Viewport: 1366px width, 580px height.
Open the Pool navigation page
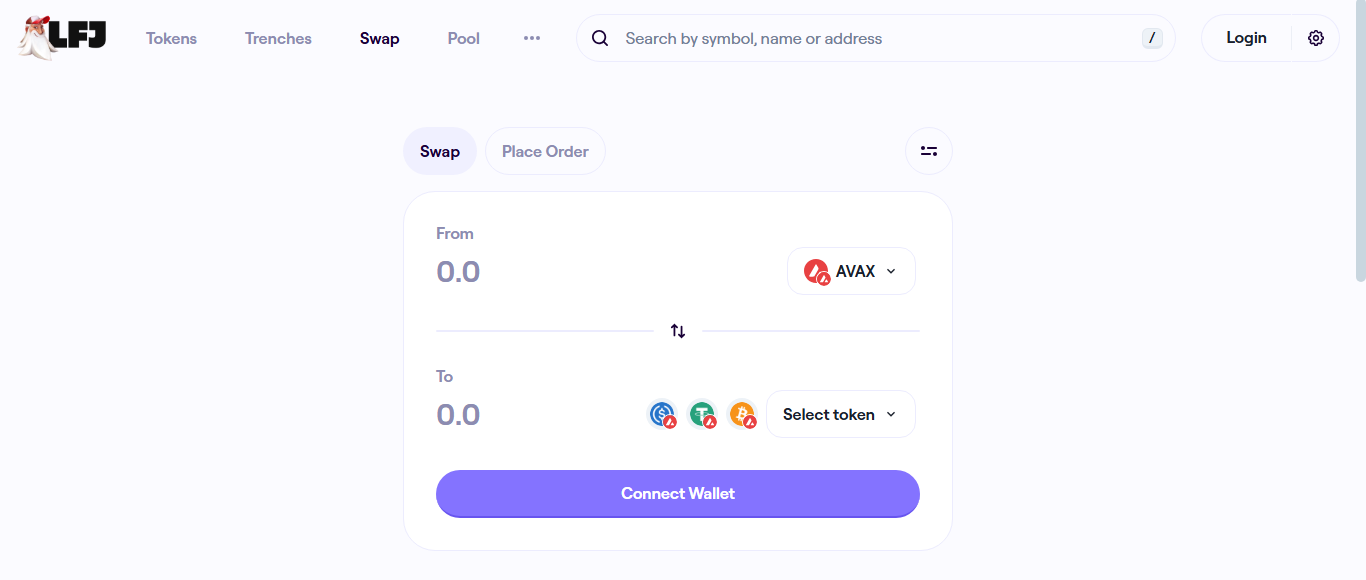click(x=464, y=39)
